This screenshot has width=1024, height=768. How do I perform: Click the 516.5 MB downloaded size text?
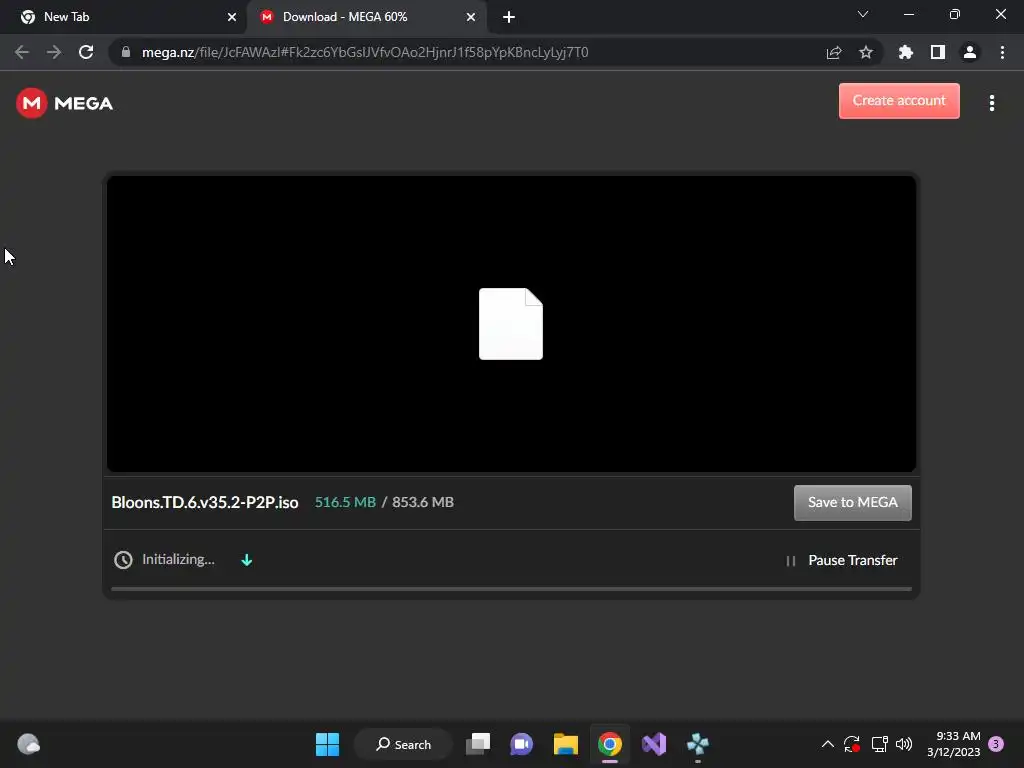pos(345,502)
